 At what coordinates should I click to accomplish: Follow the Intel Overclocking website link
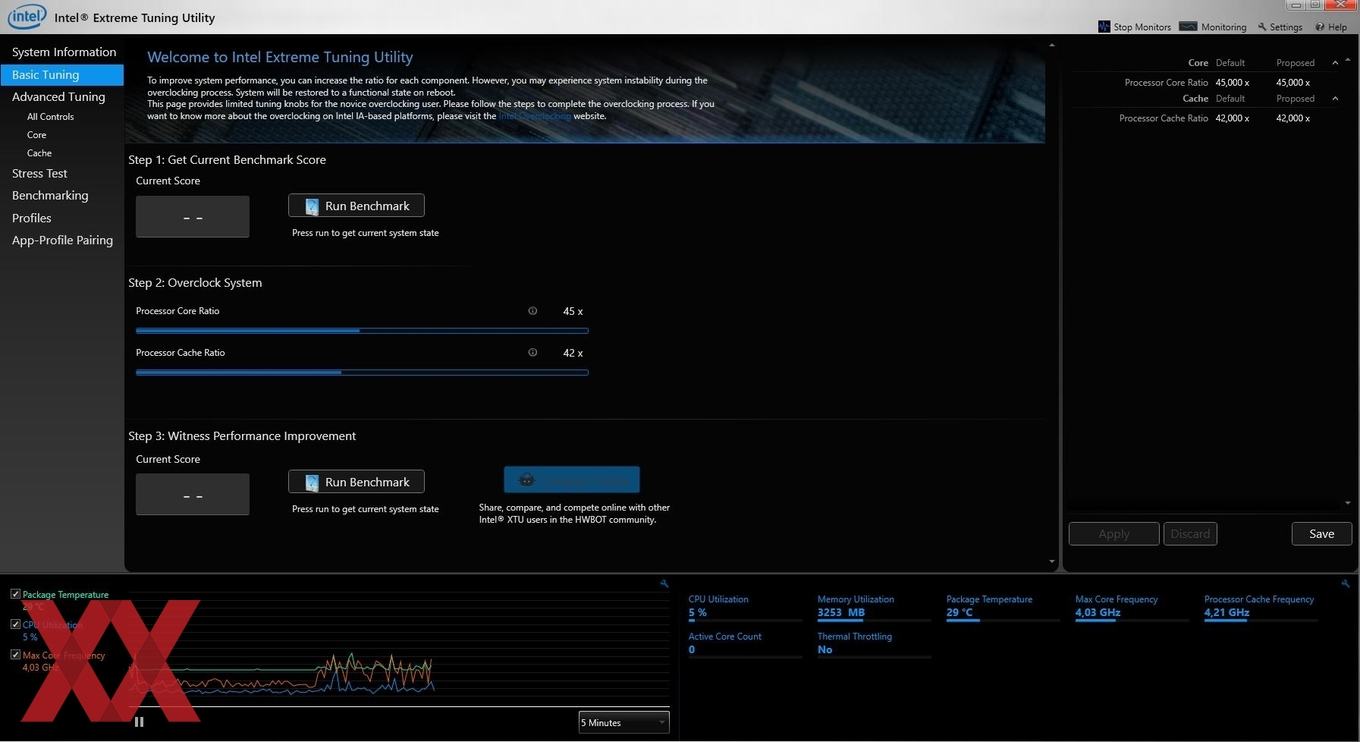click(x=535, y=116)
